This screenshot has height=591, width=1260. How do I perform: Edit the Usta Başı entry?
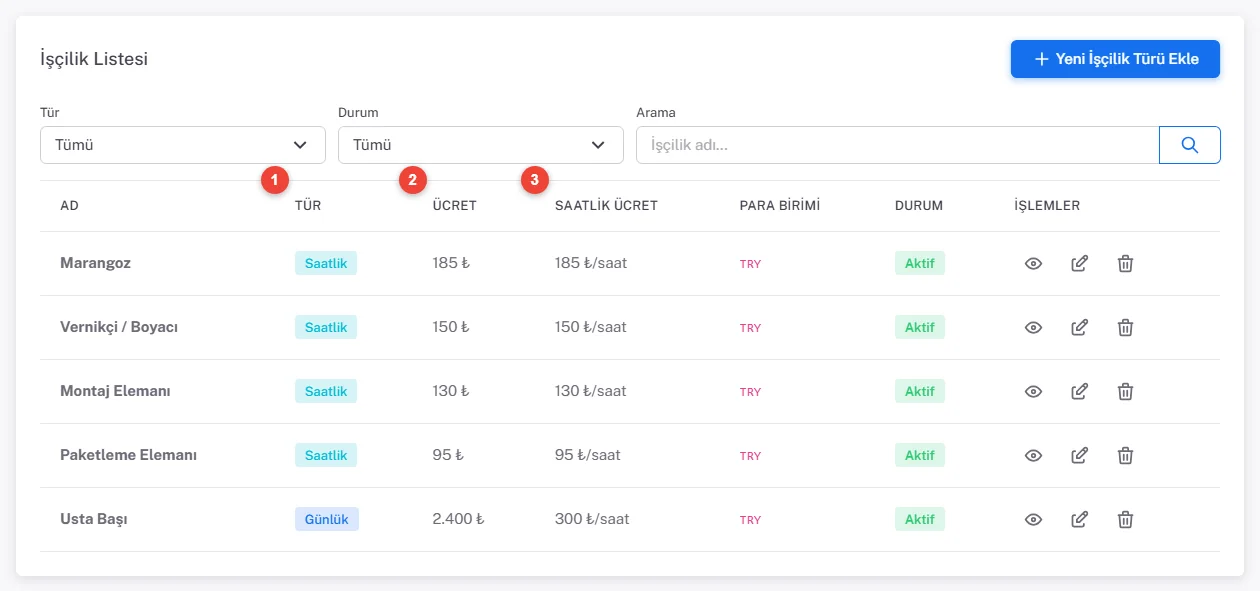1080,520
